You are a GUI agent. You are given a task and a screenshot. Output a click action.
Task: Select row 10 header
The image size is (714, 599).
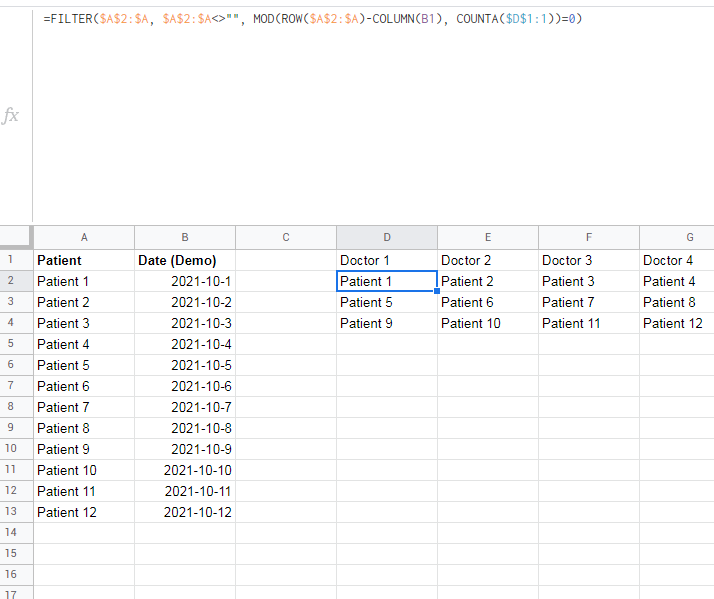pyautogui.click(x=16, y=449)
